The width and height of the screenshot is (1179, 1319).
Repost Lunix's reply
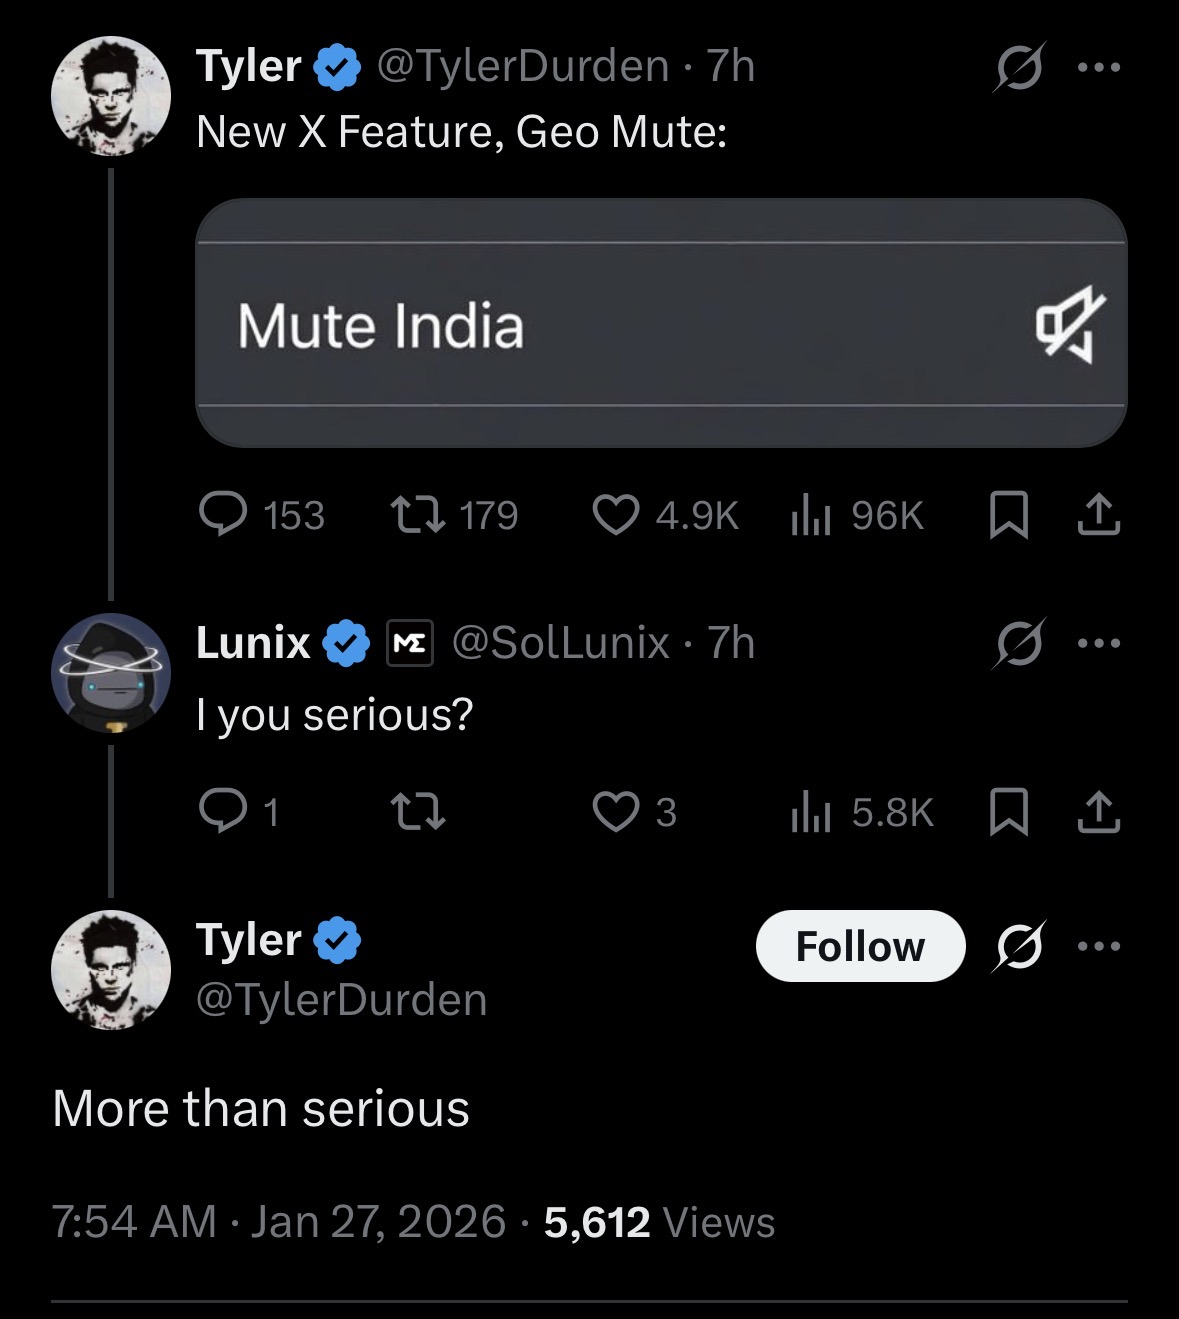point(417,811)
